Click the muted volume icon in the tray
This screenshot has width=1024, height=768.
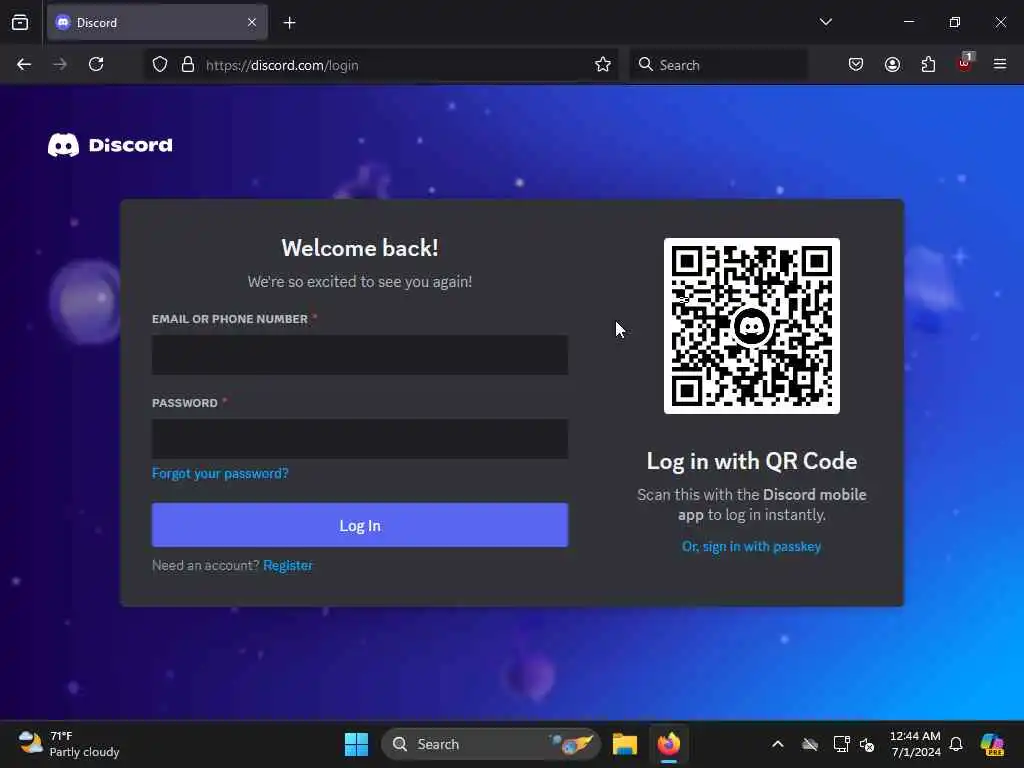[x=867, y=744]
